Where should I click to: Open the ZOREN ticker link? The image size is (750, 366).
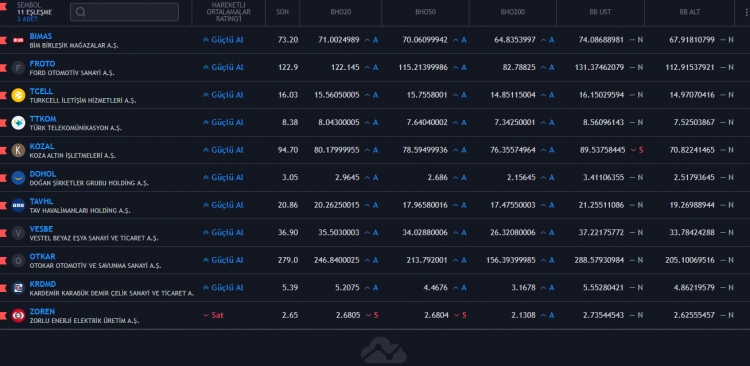42,311
